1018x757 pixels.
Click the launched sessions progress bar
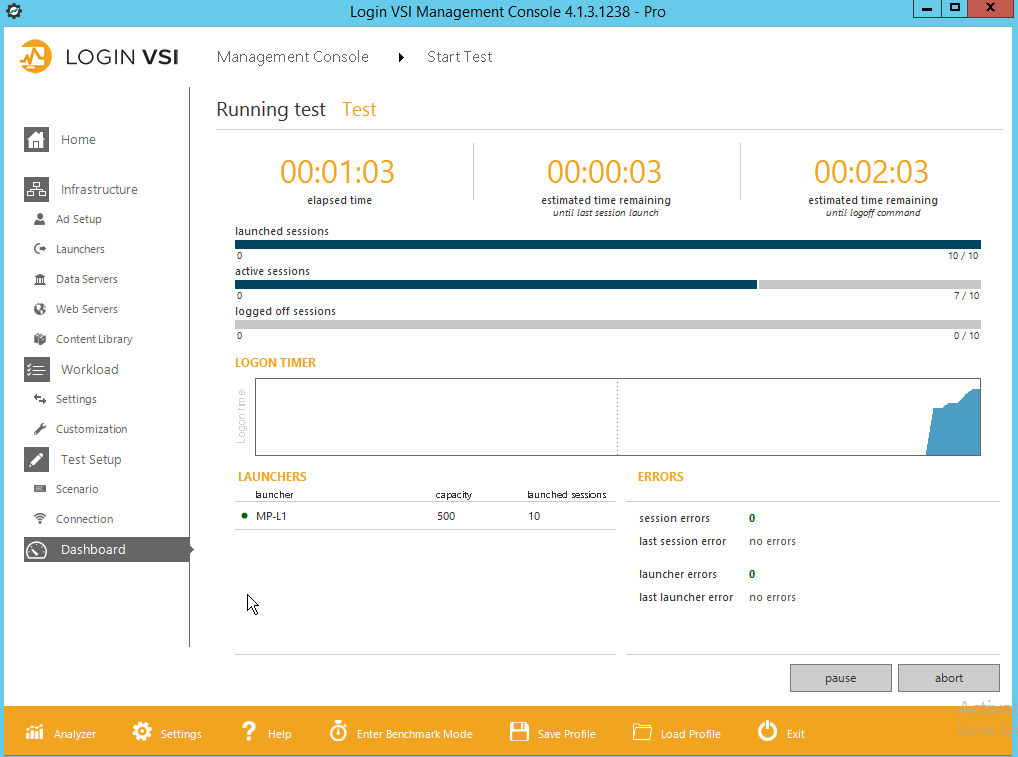(608, 245)
